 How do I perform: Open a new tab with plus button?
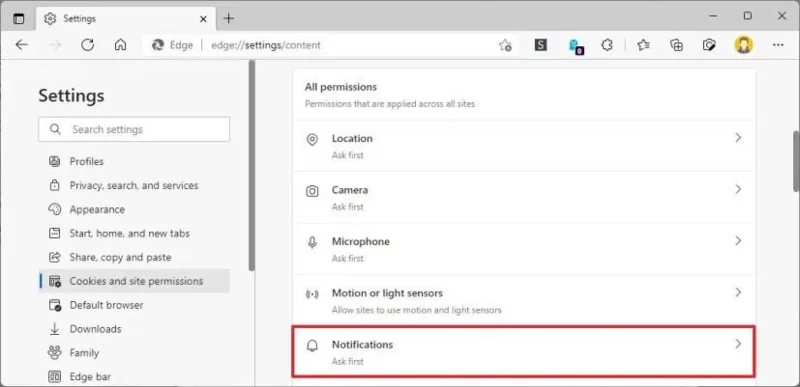[x=229, y=18]
